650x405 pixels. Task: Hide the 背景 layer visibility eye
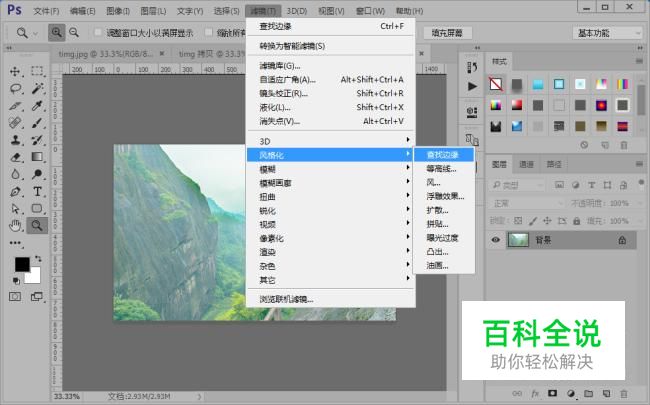click(x=496, y=240)
